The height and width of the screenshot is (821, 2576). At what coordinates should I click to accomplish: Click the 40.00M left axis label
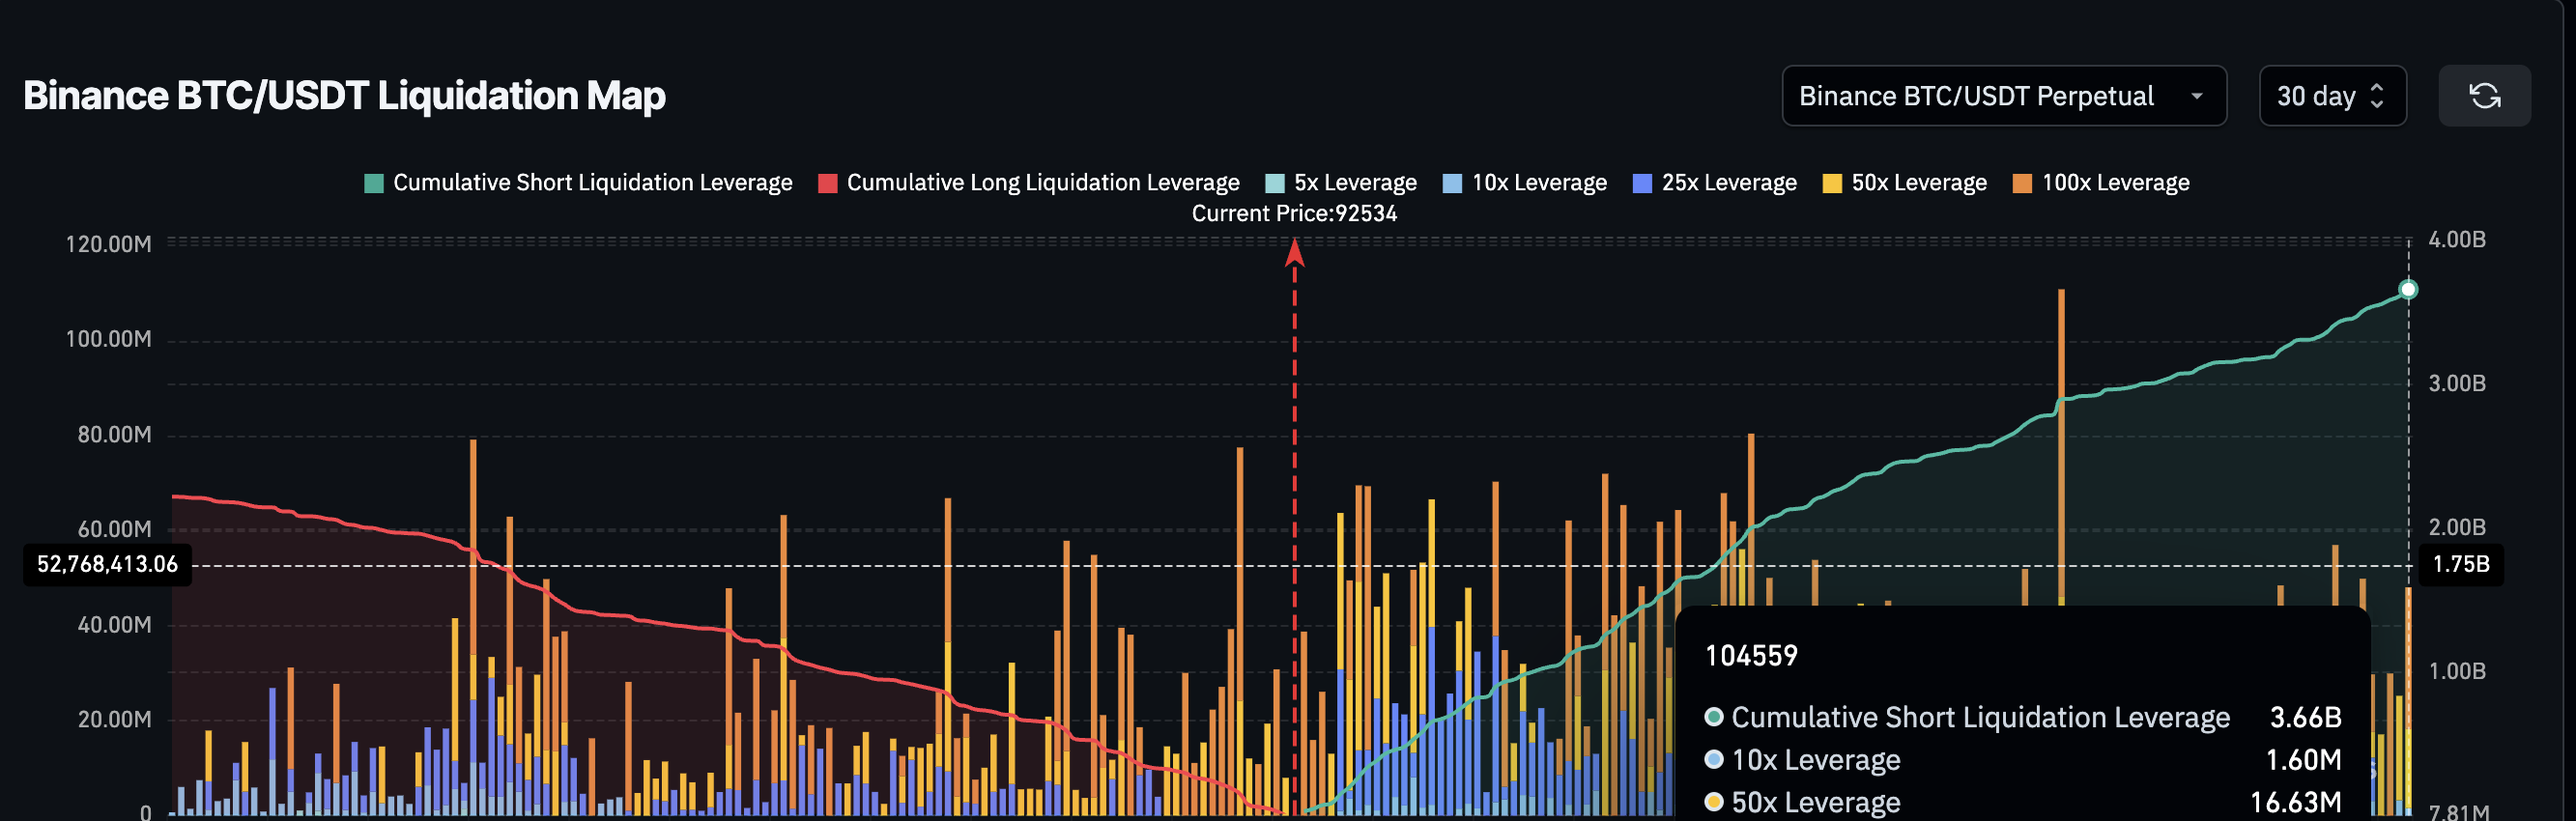[115, 625]
